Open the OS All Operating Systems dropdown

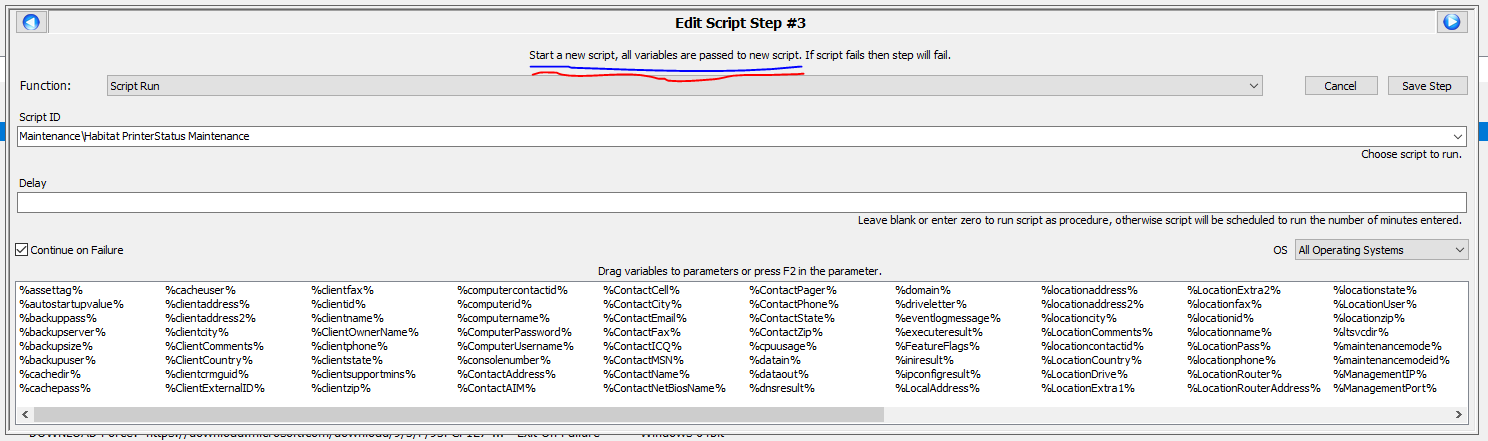coord(1381,250)
